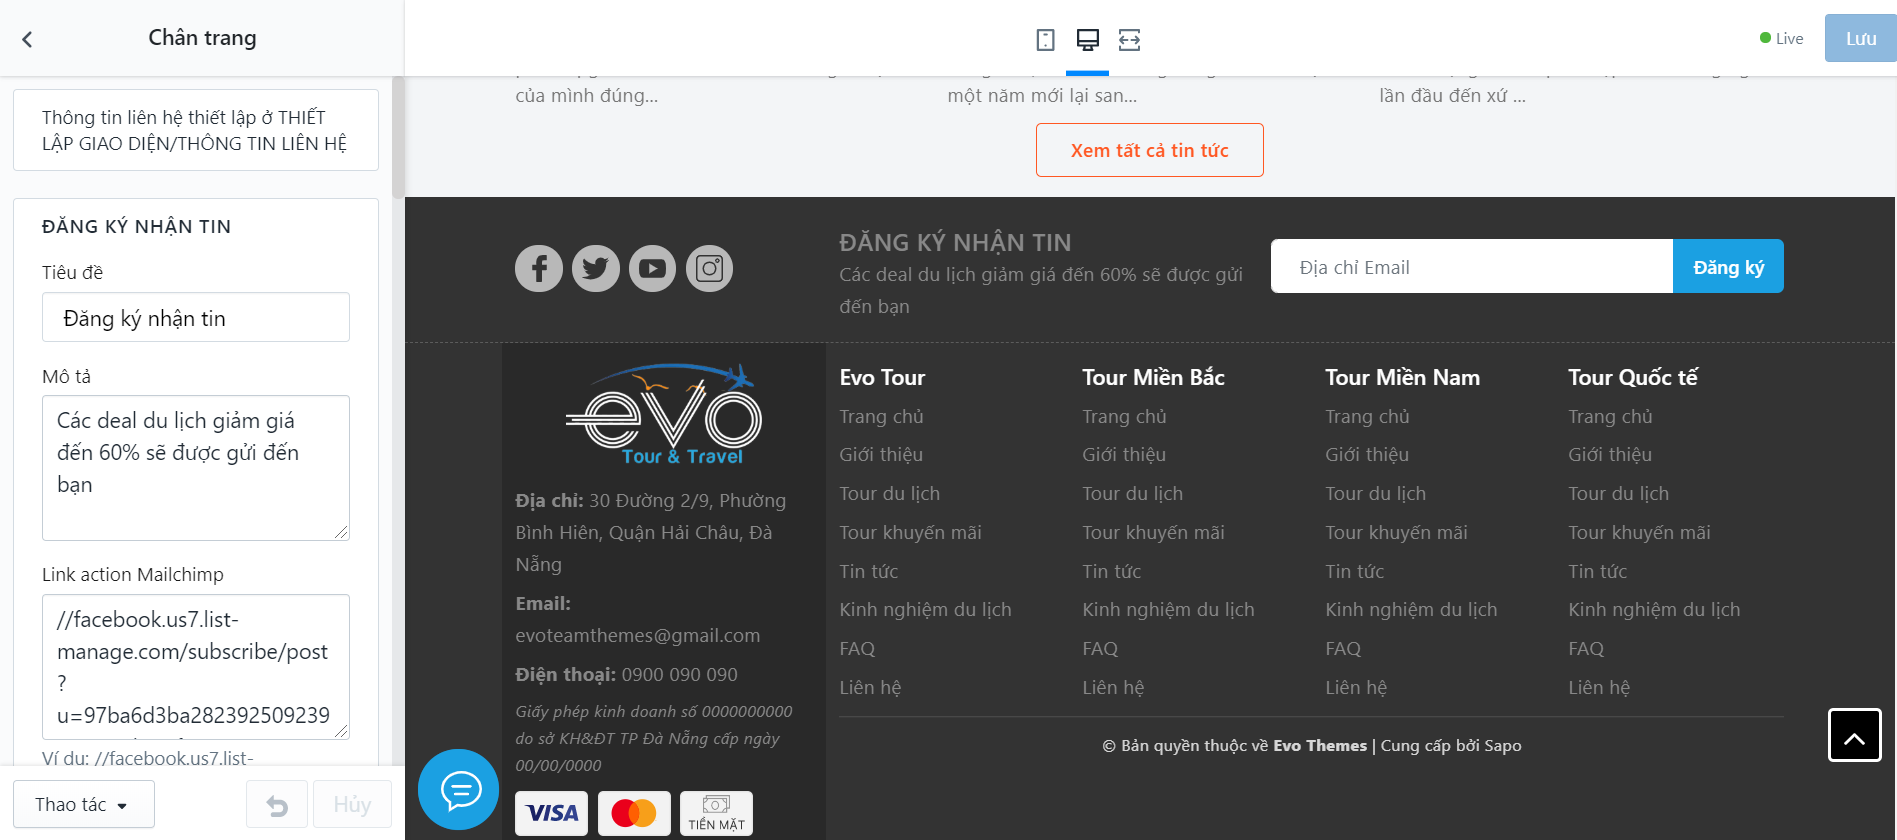1897x840 pixels.
Task: Open Tin tức under Tour Miền Bắc
Action: pyautogui.click(x=1111, y=572)
